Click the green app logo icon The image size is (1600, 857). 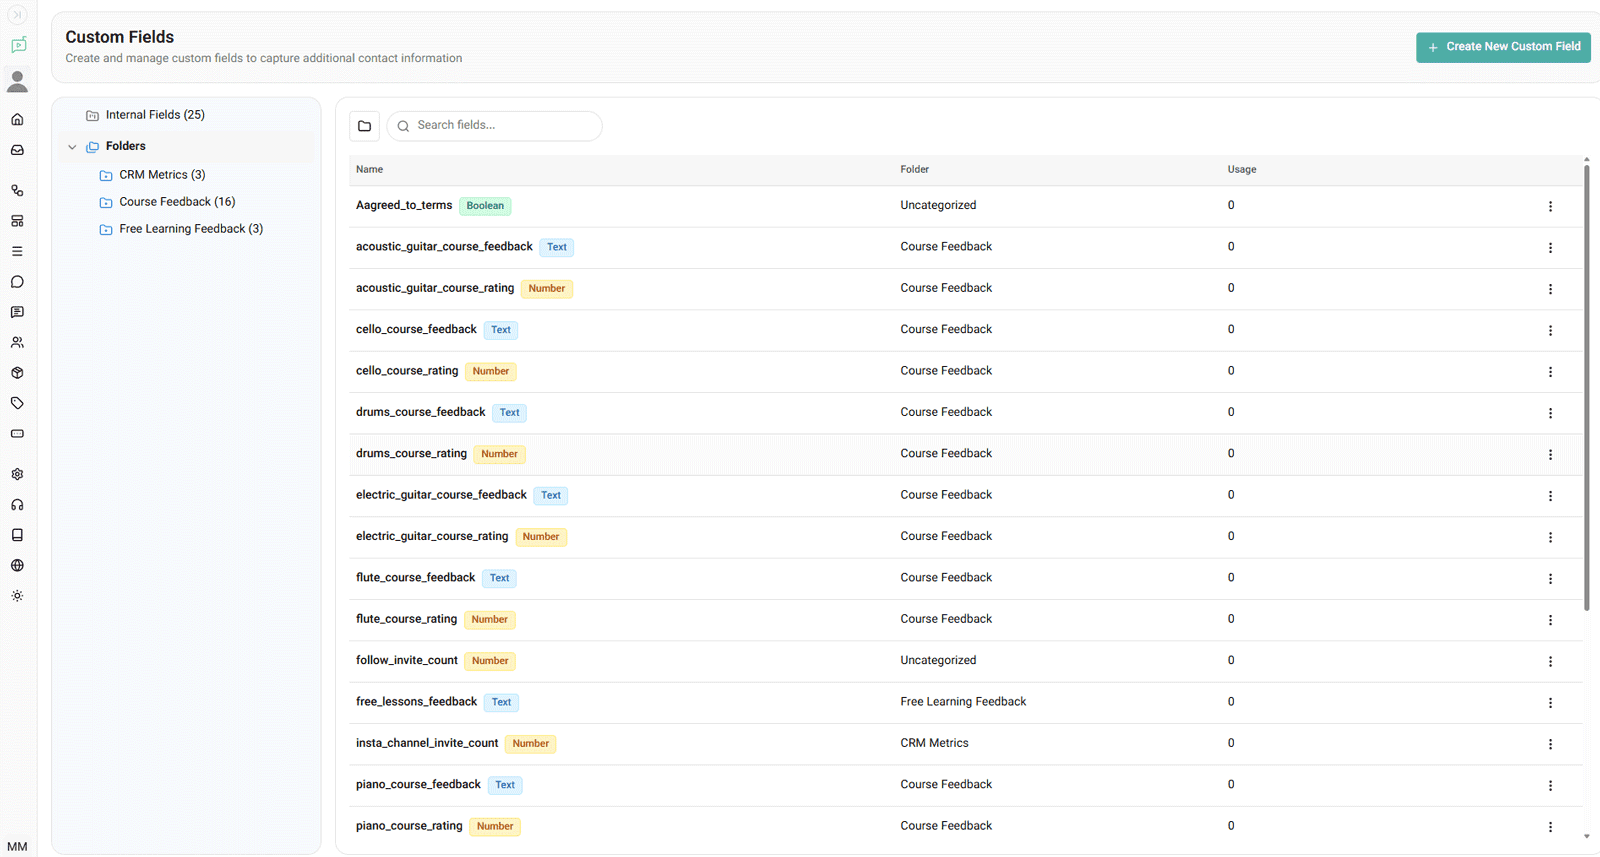tap(18, 45)
